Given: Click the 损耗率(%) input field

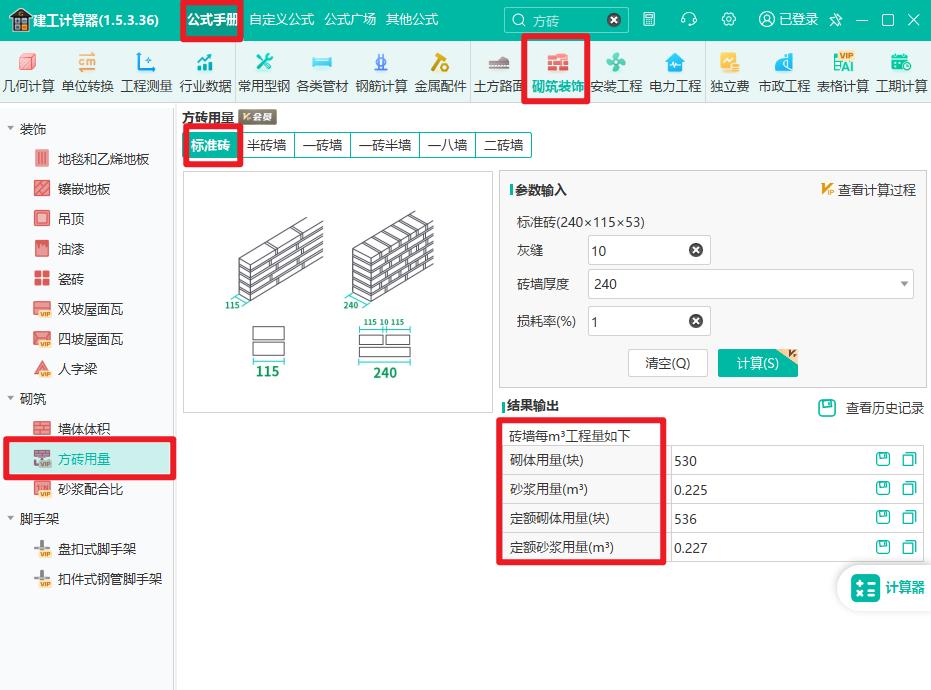Looking at the screenshot, I should click(649, 321).
